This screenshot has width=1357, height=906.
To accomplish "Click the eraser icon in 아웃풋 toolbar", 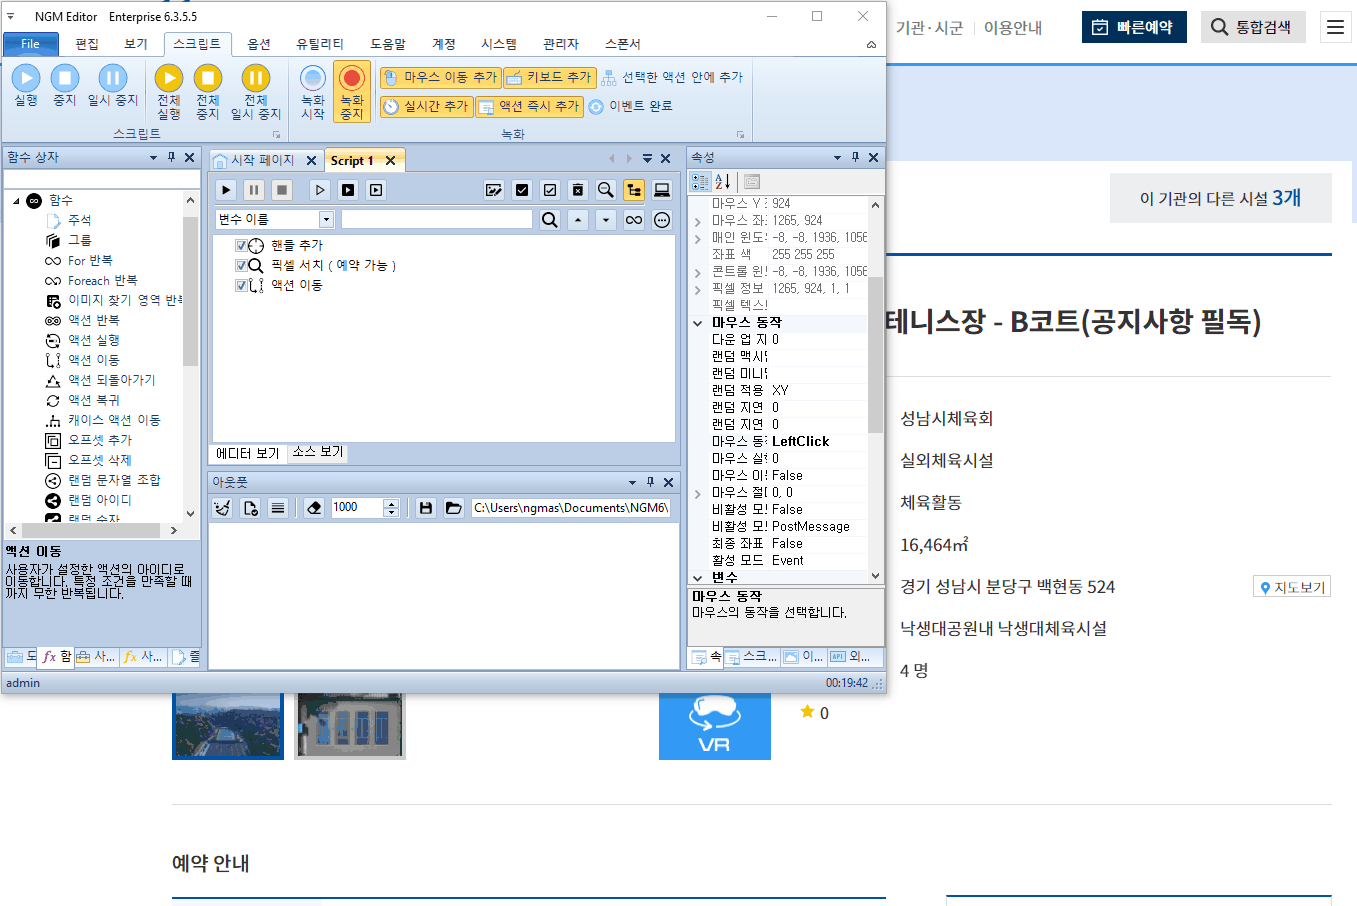I will (314, 508).
